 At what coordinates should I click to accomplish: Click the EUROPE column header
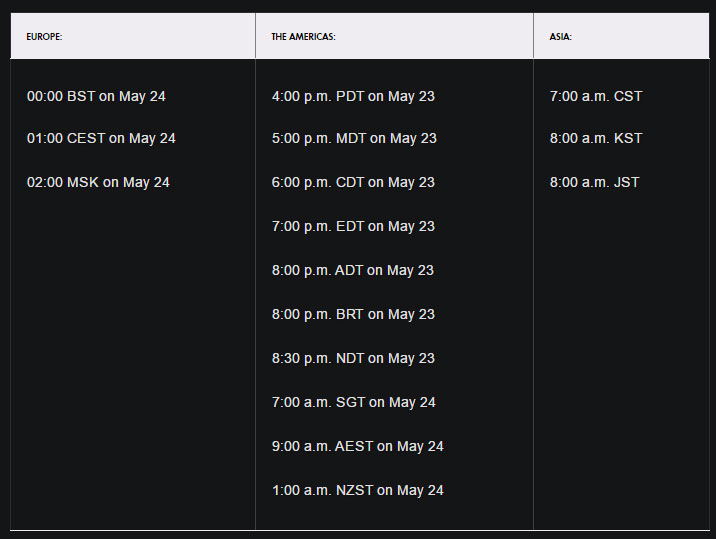45,37
